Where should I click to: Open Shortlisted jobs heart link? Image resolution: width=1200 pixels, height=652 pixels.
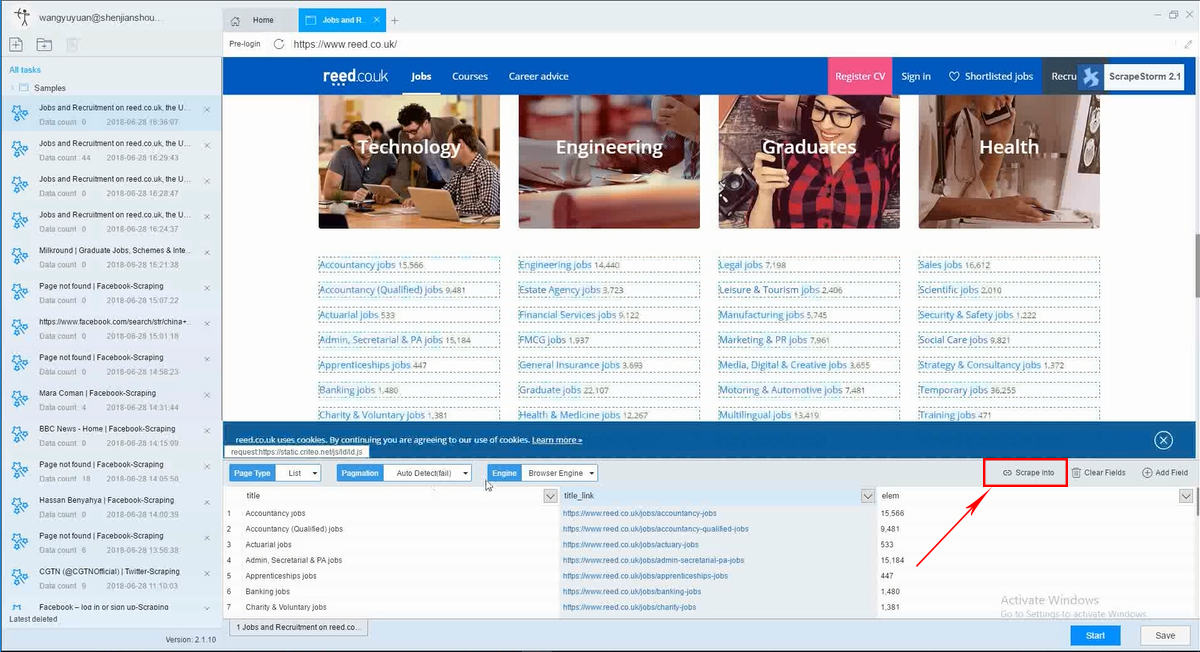point(990,76)
